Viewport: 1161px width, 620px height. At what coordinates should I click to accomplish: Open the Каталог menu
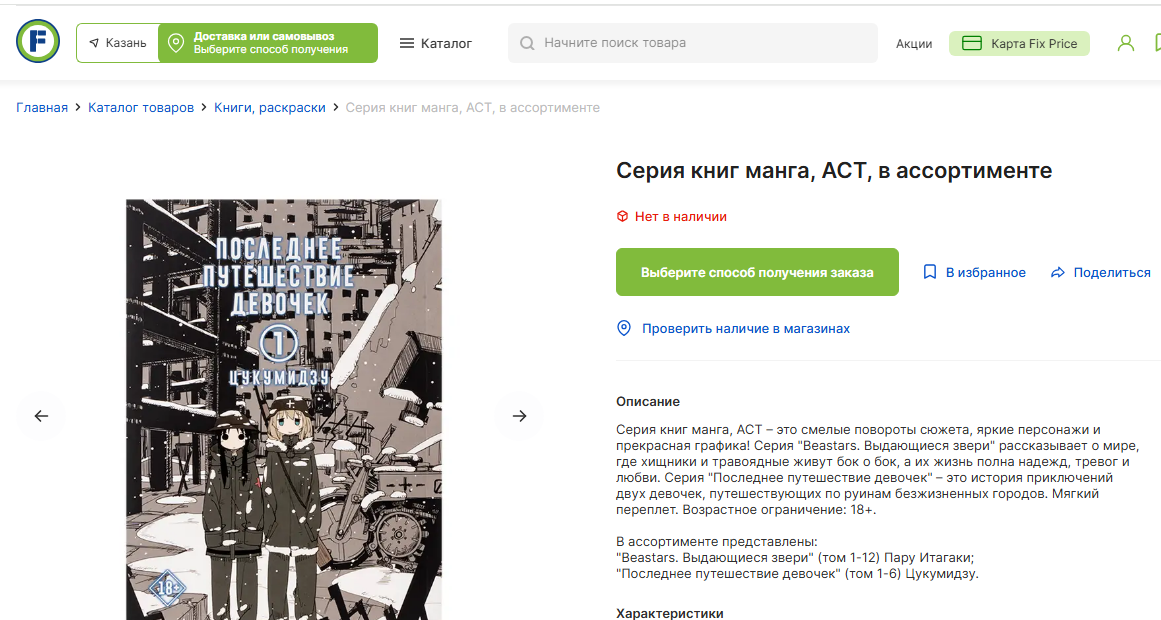click(435, 43)
